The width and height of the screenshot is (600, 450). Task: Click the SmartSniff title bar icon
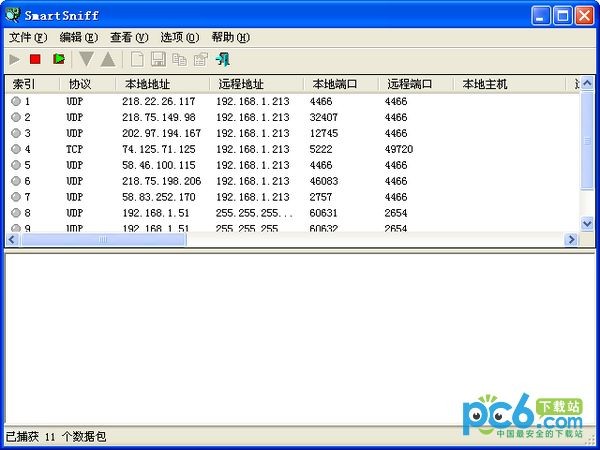(x=13, y=15)
